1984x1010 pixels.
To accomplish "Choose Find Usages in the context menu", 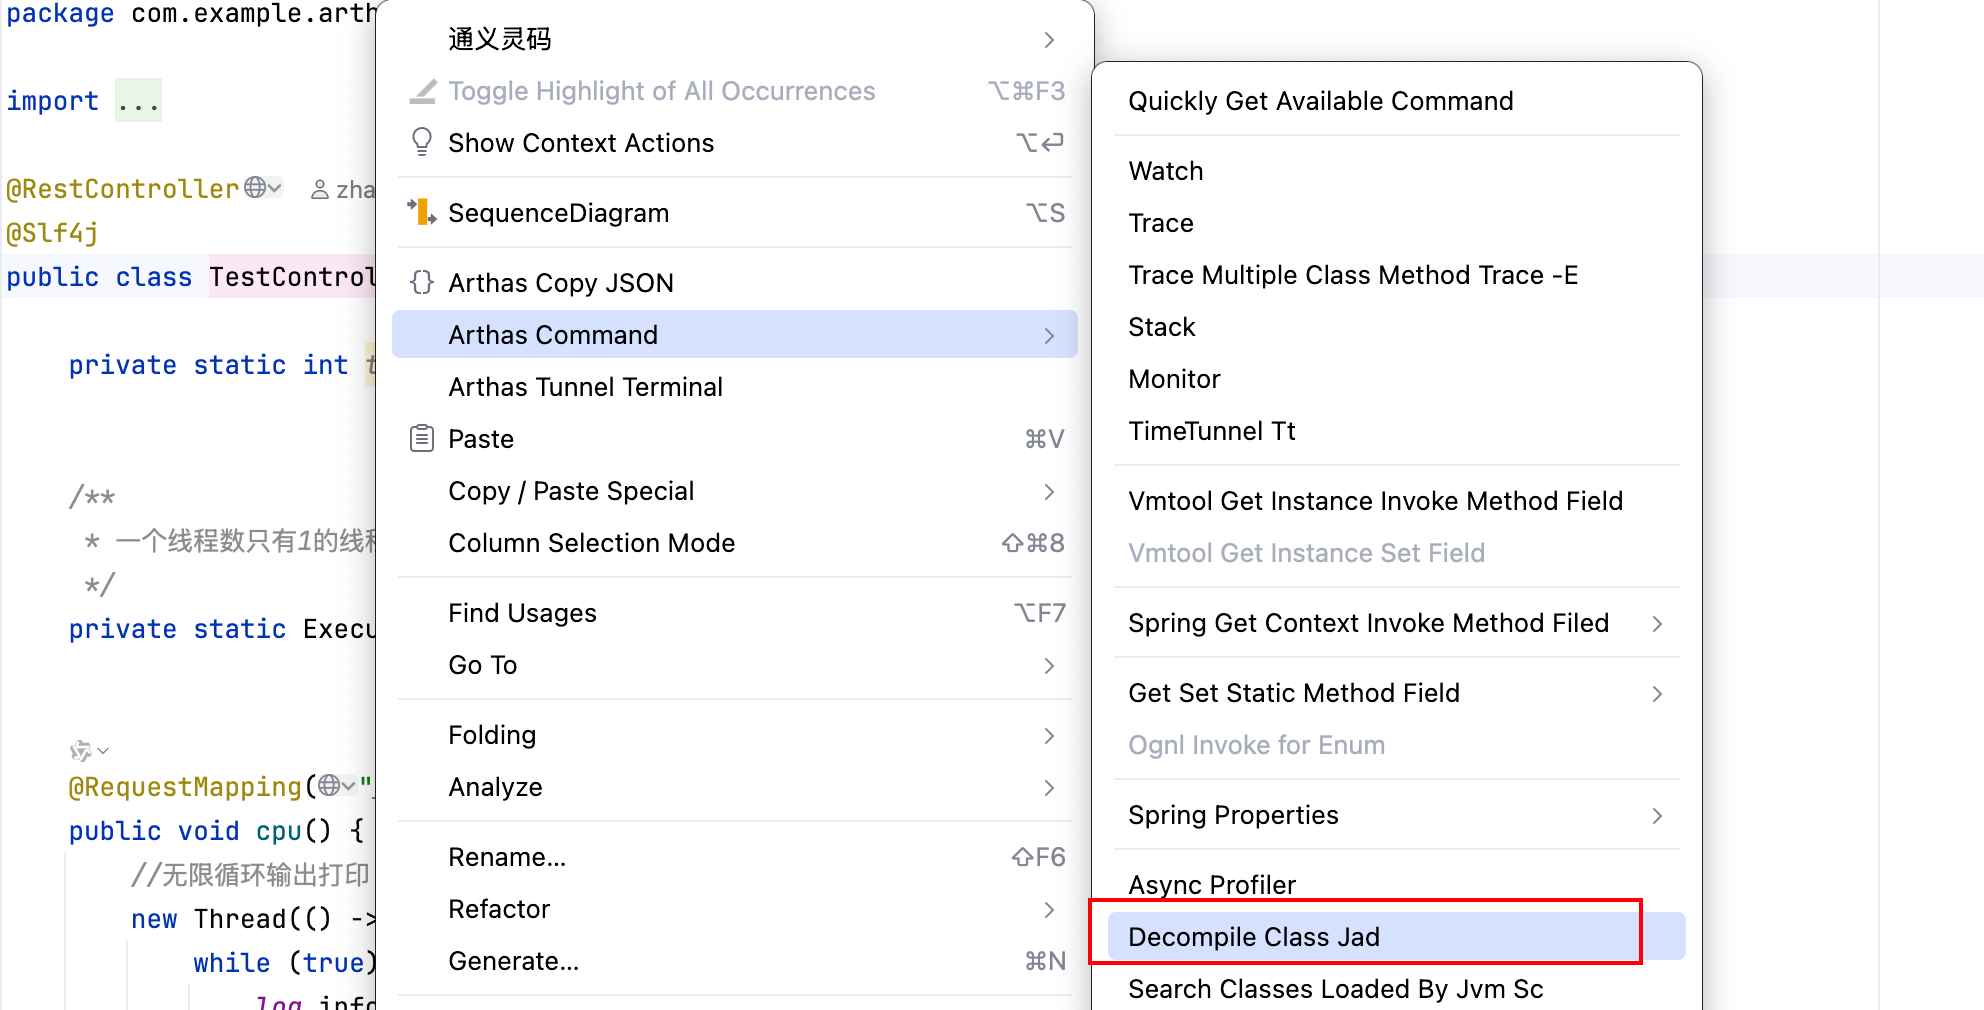I will click(x=522, y=613).
